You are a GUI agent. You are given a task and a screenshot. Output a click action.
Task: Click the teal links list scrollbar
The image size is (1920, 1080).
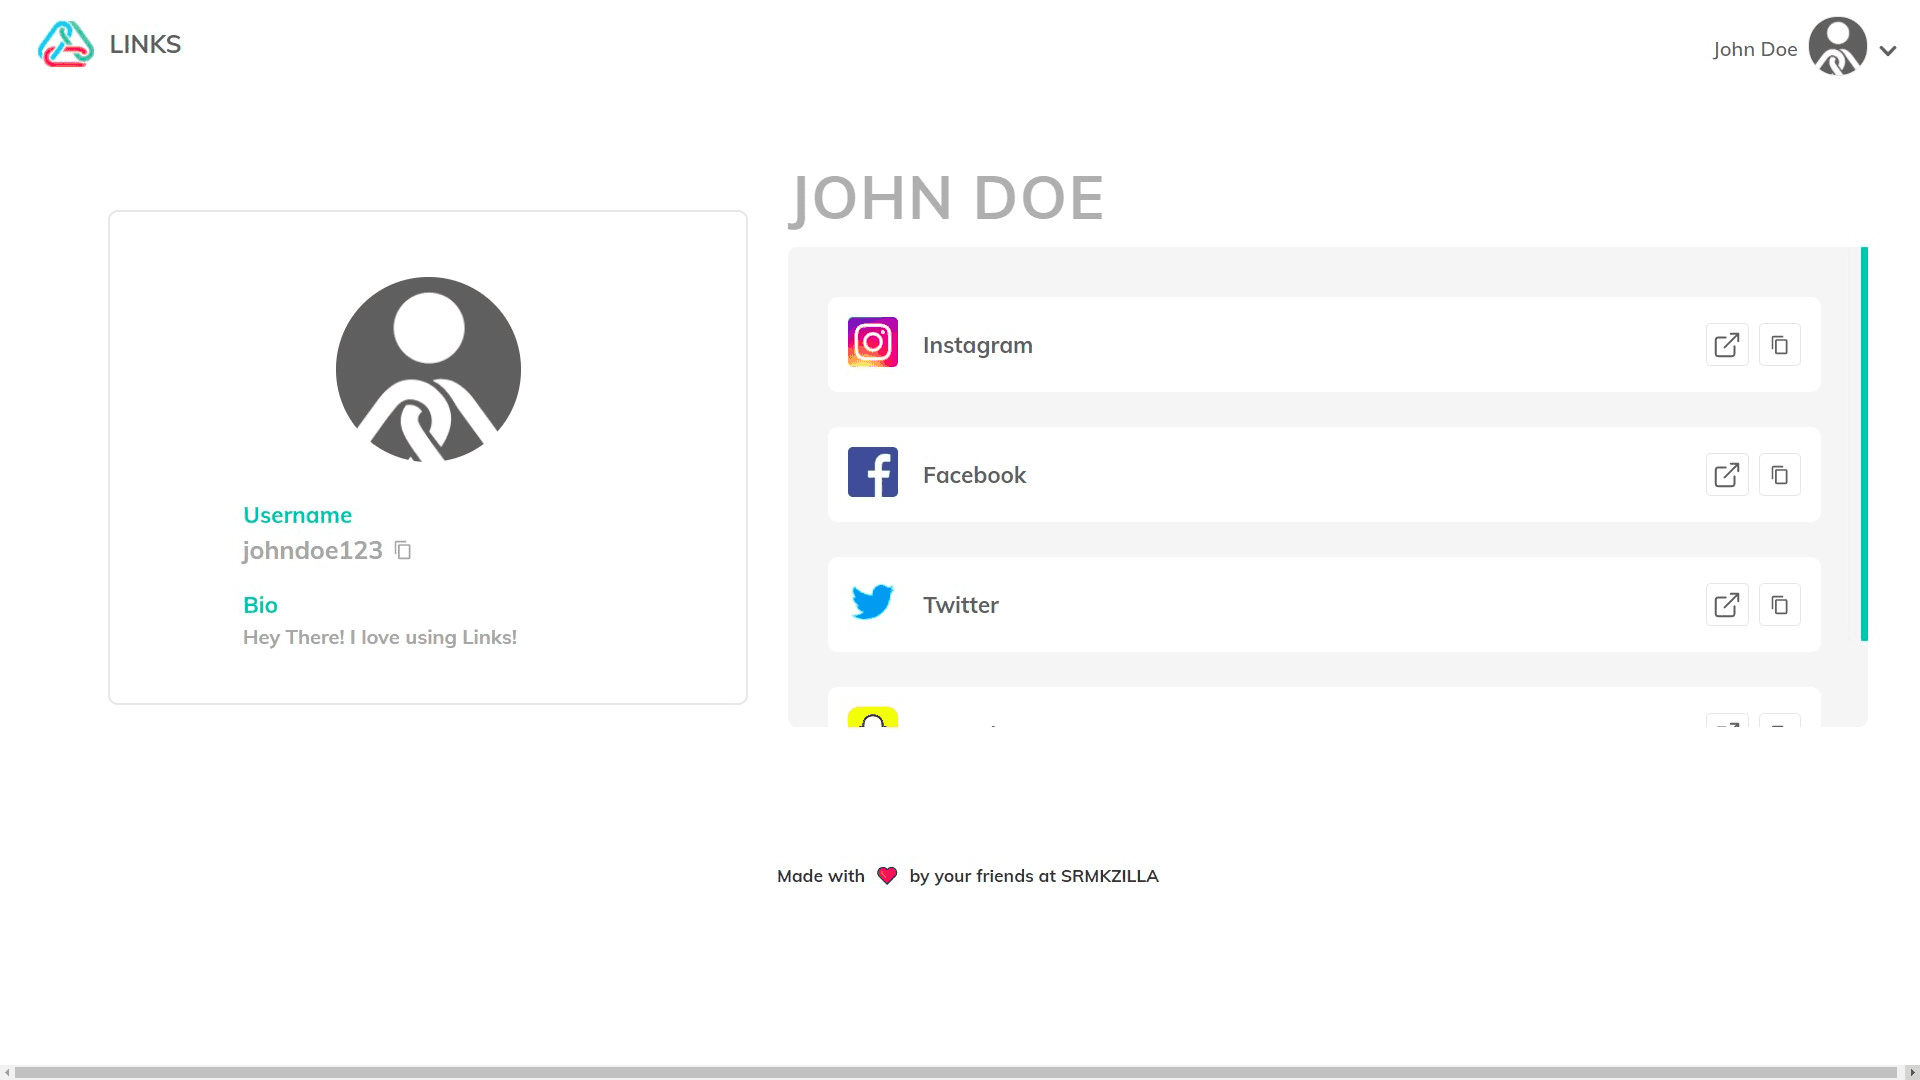pos(1864,444)
